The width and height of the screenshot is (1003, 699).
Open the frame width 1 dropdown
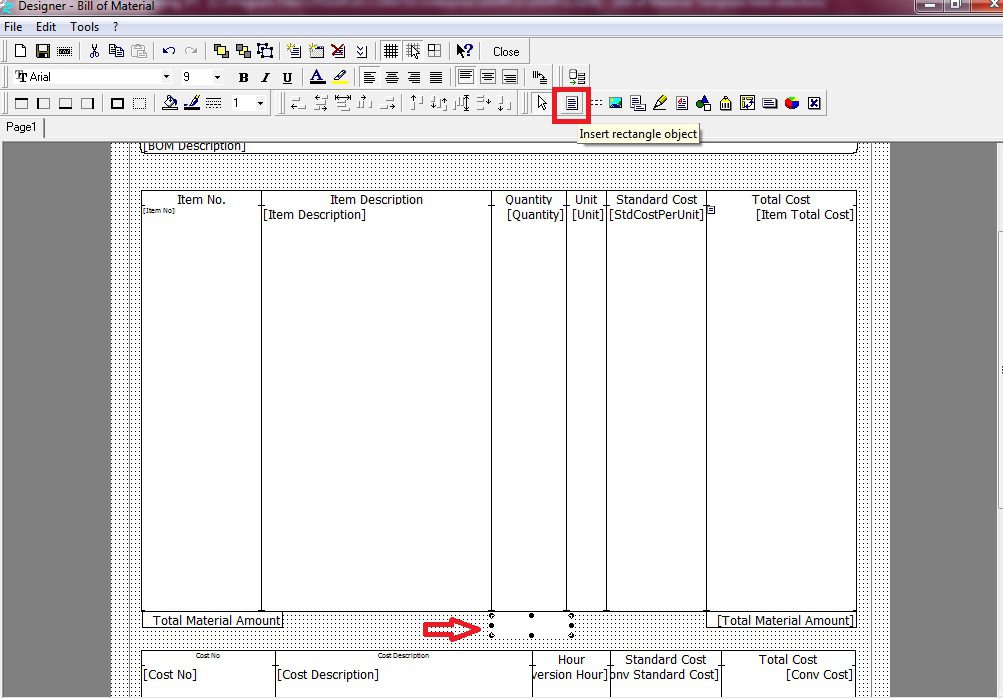click(260, 103)
